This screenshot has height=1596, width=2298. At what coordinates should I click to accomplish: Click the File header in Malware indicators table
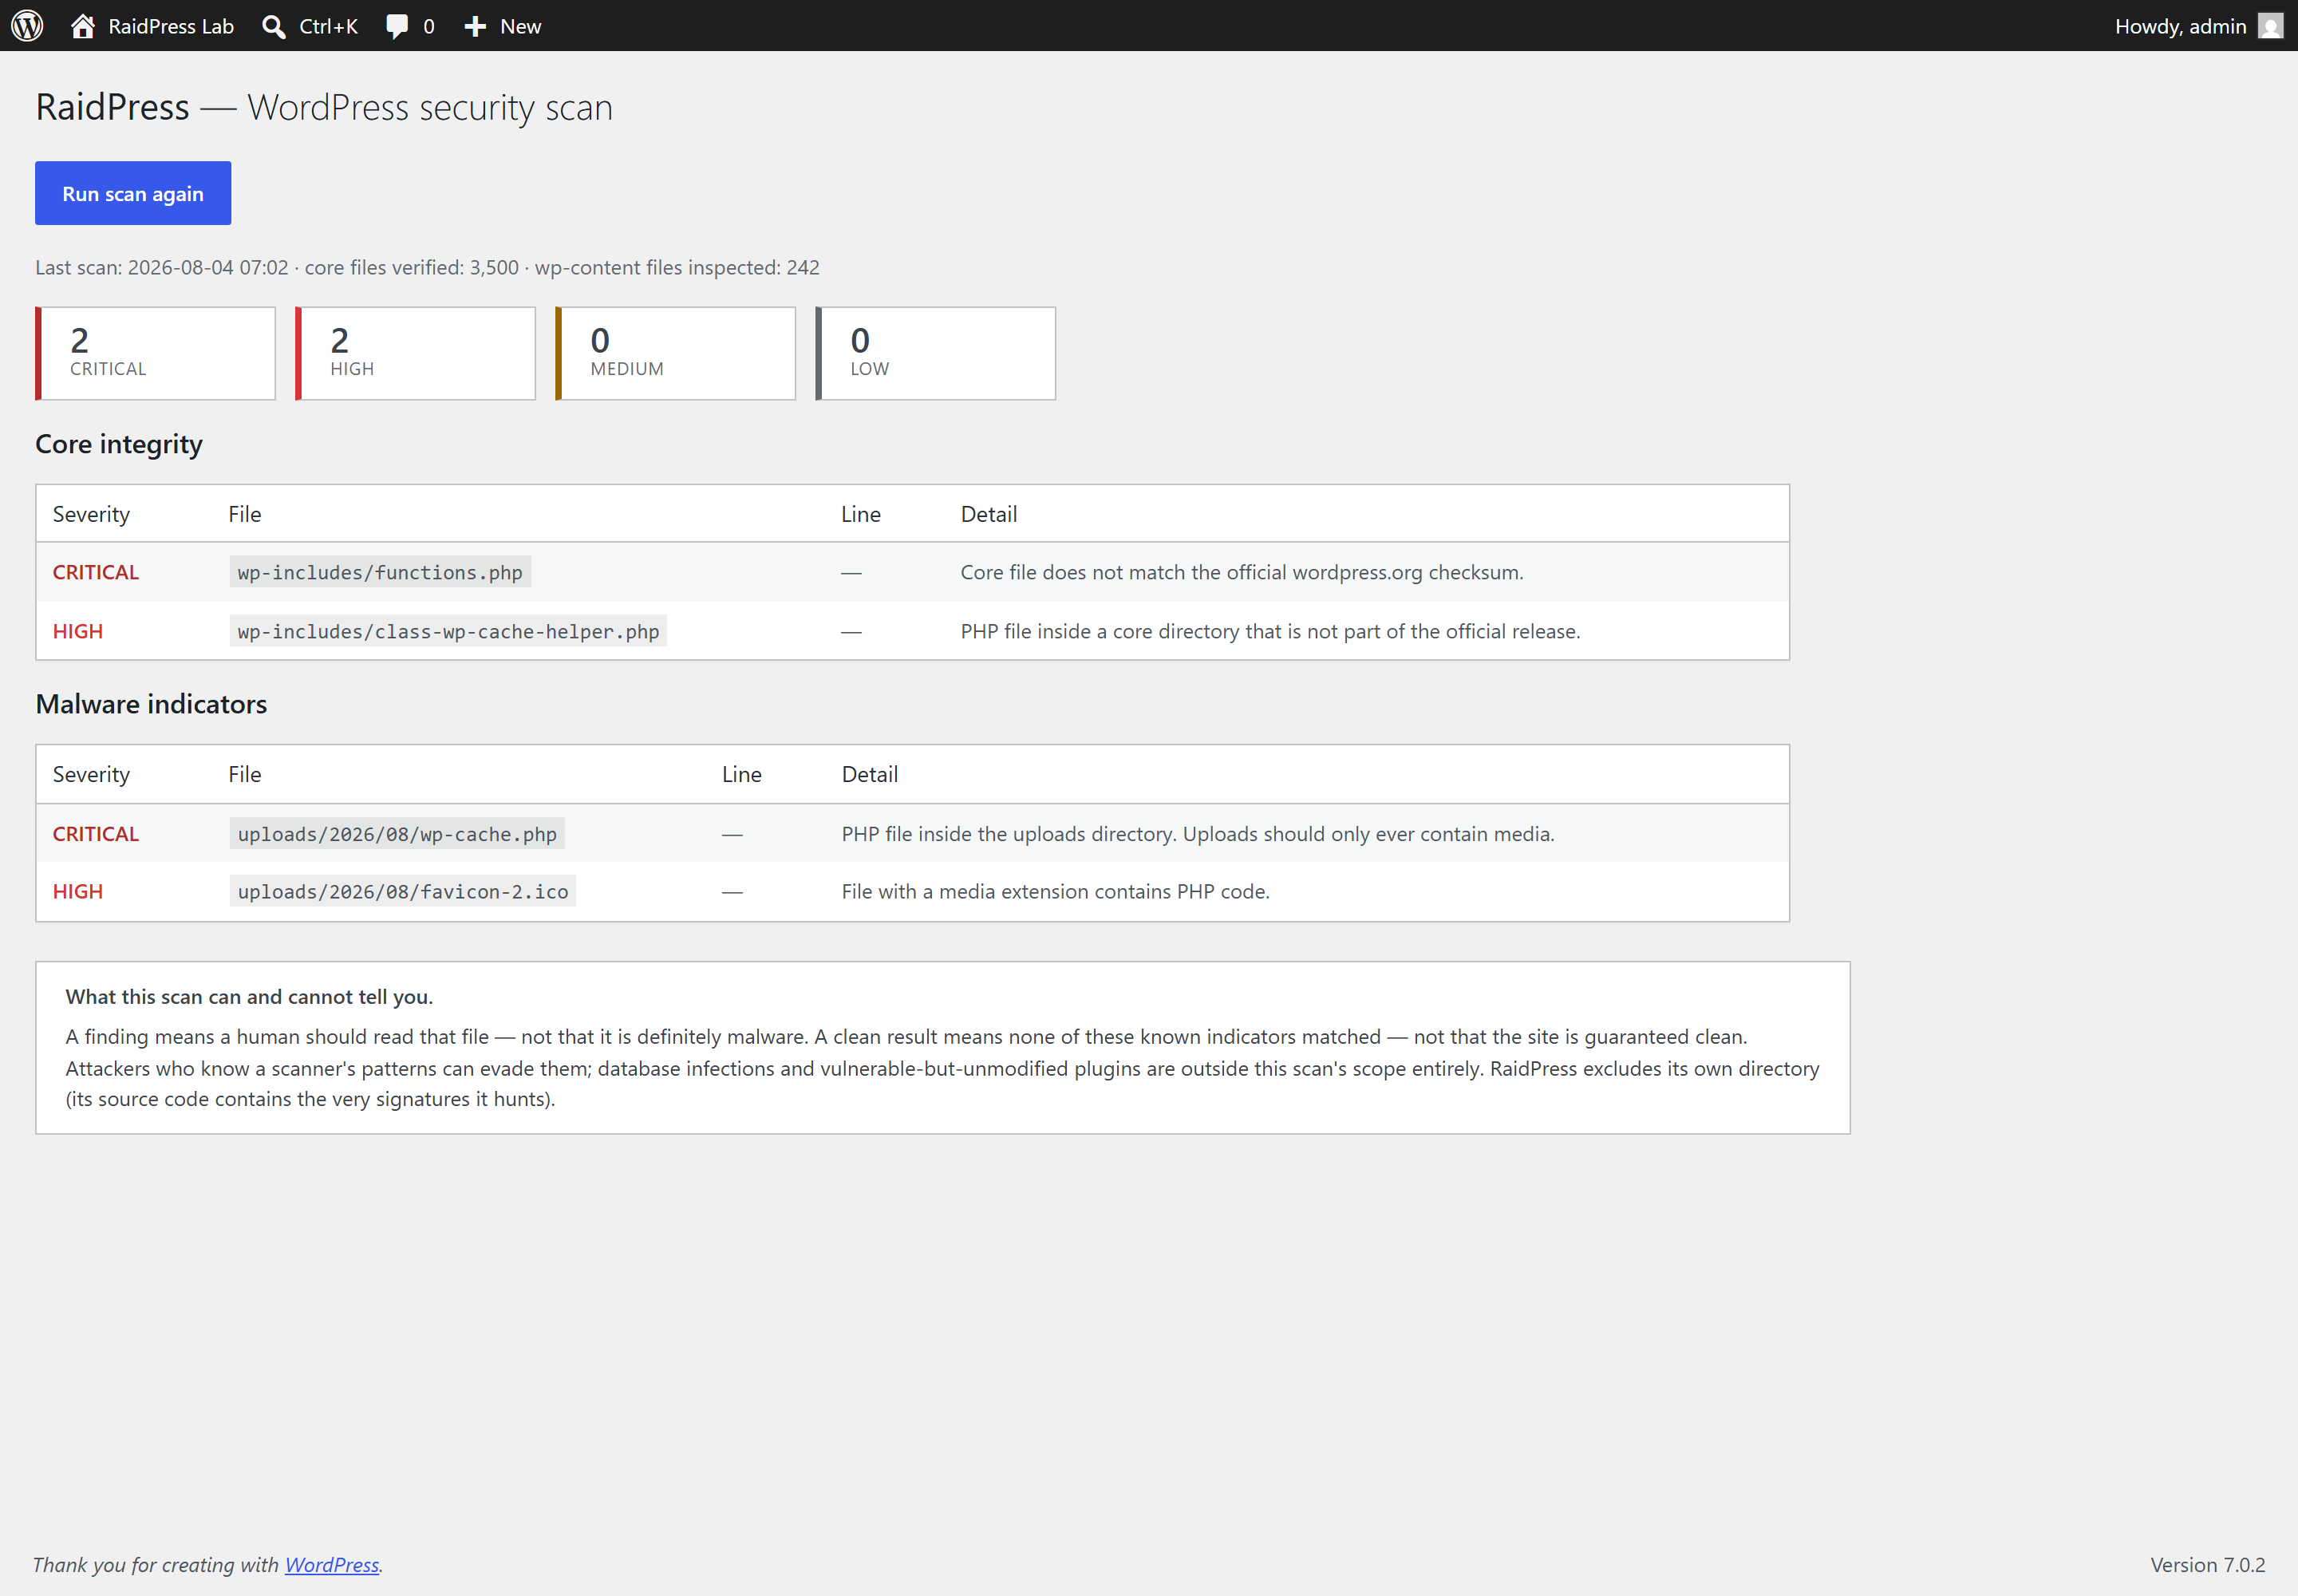[x=244, y=774]
